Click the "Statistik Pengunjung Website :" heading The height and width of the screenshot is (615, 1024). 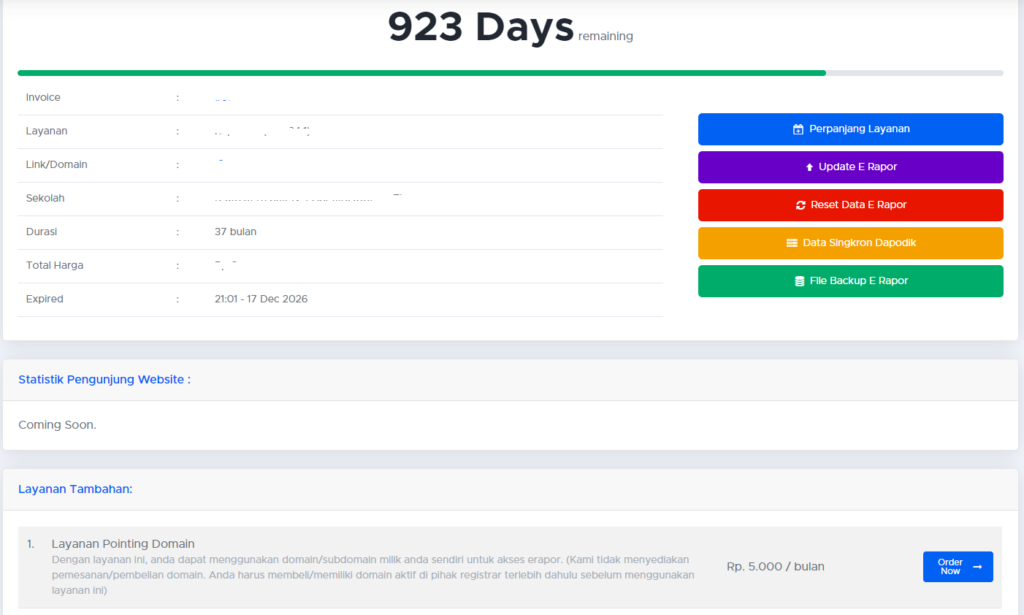tap(104, 379)
